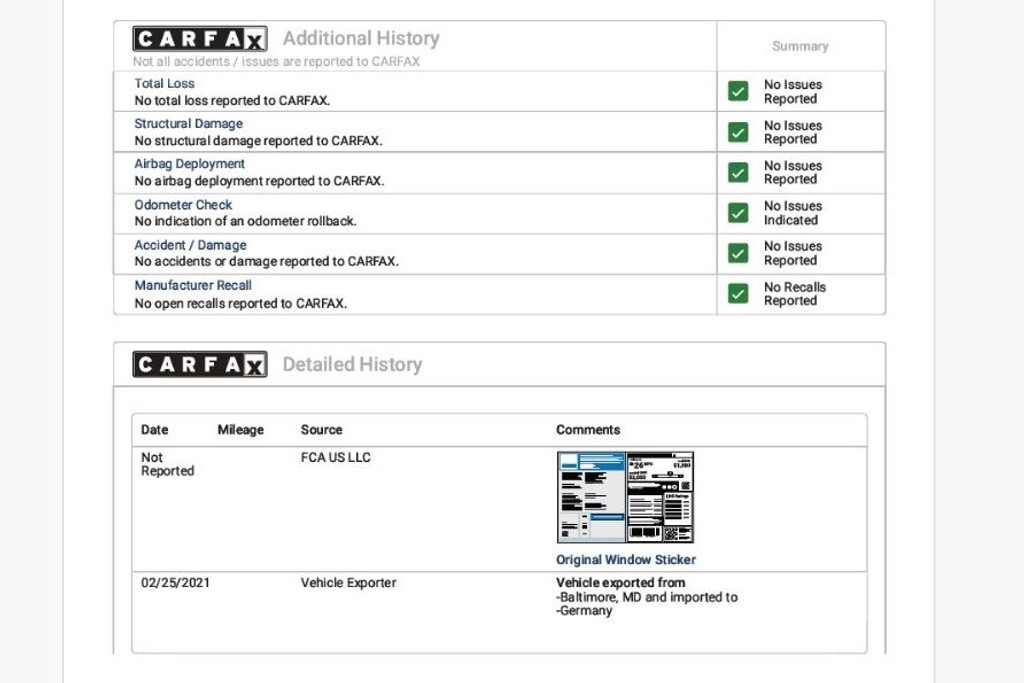Click the green checkmark for Manufacturer Recall
This screenshot has width=1024, height=683.
[x=738, y=294]
